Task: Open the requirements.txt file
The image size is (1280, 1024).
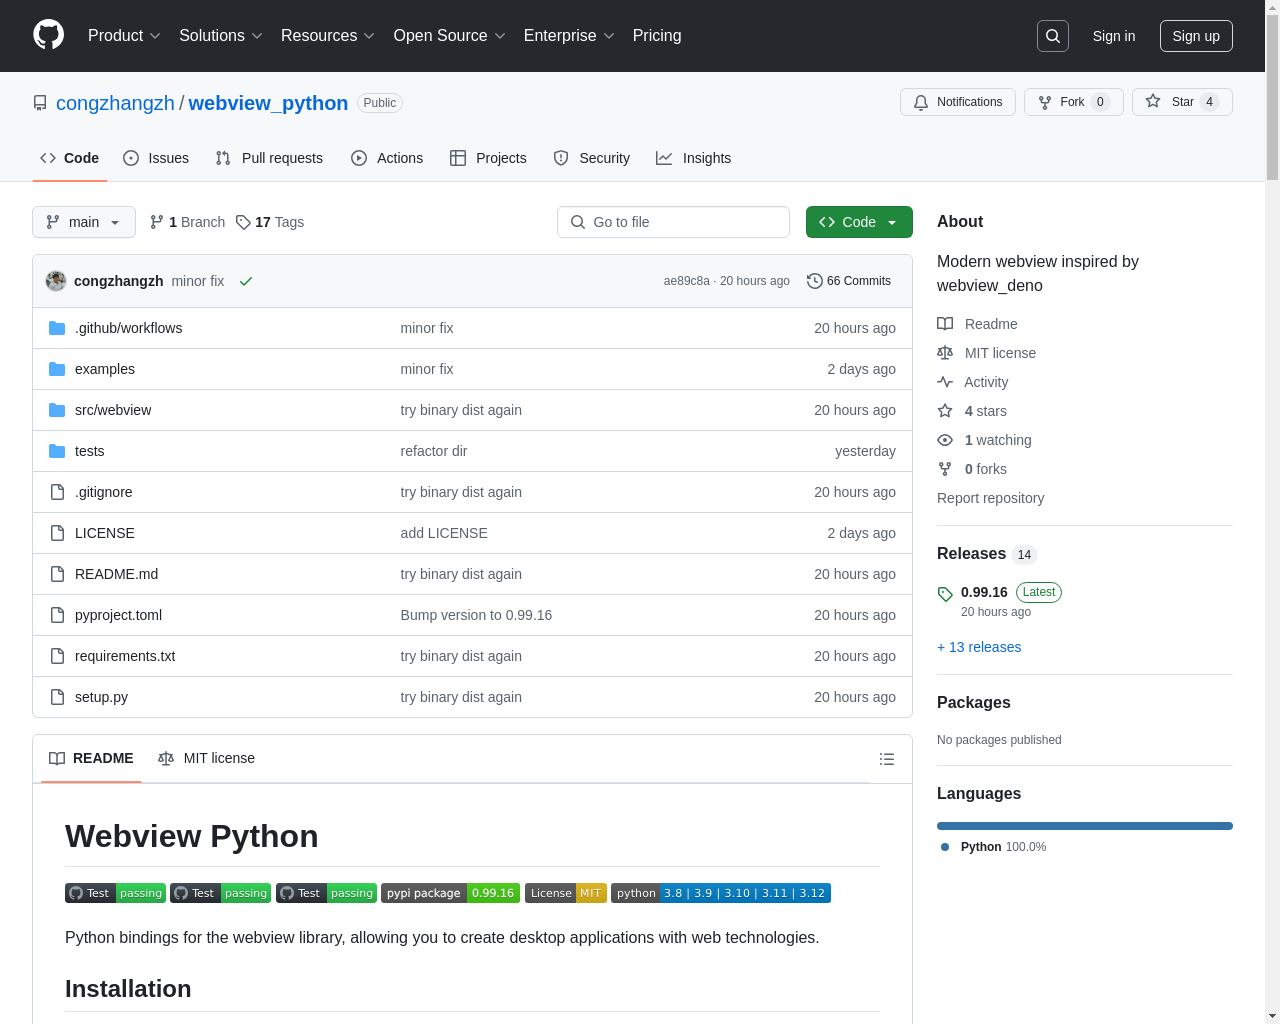Action: point(125,656)
